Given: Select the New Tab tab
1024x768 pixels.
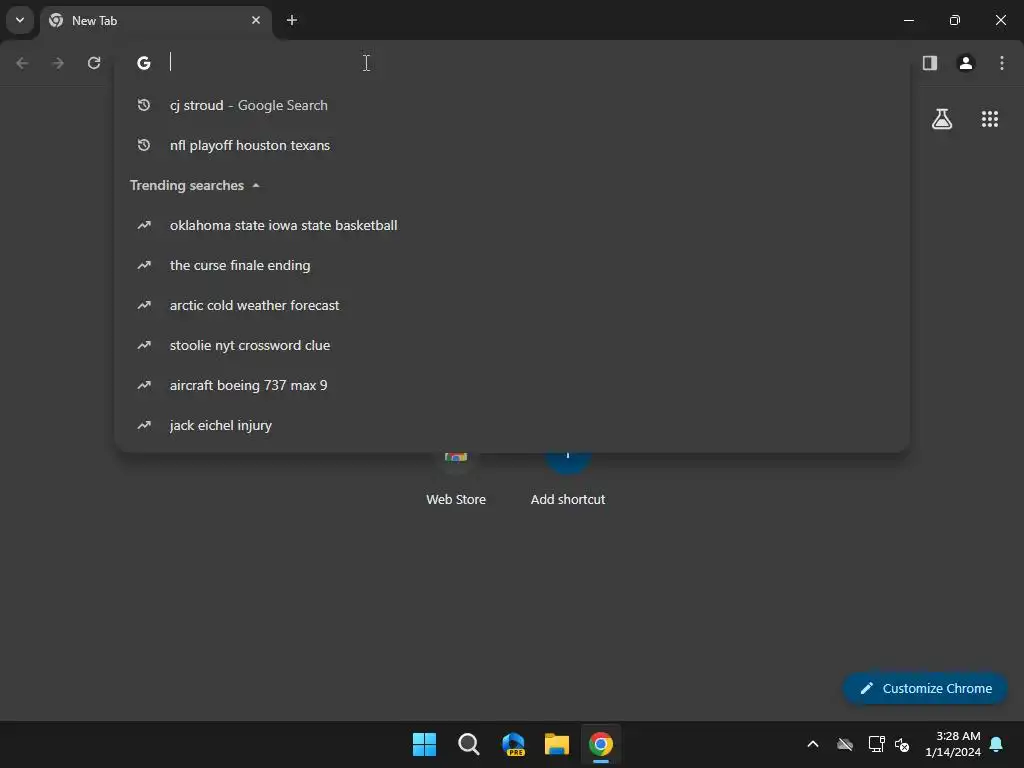Looking at the screenshot, I should [157, 21].
